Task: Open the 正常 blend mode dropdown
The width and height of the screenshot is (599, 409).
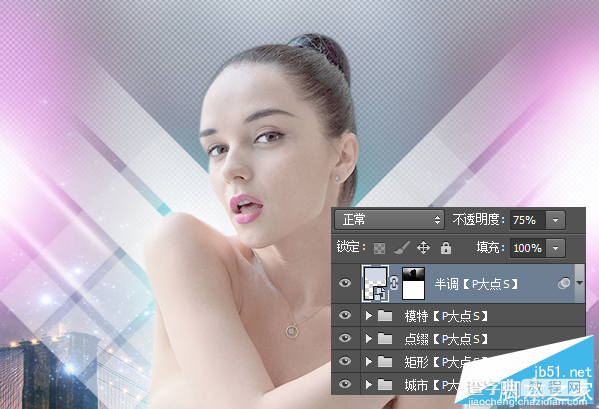Action: tap(389, 220)
